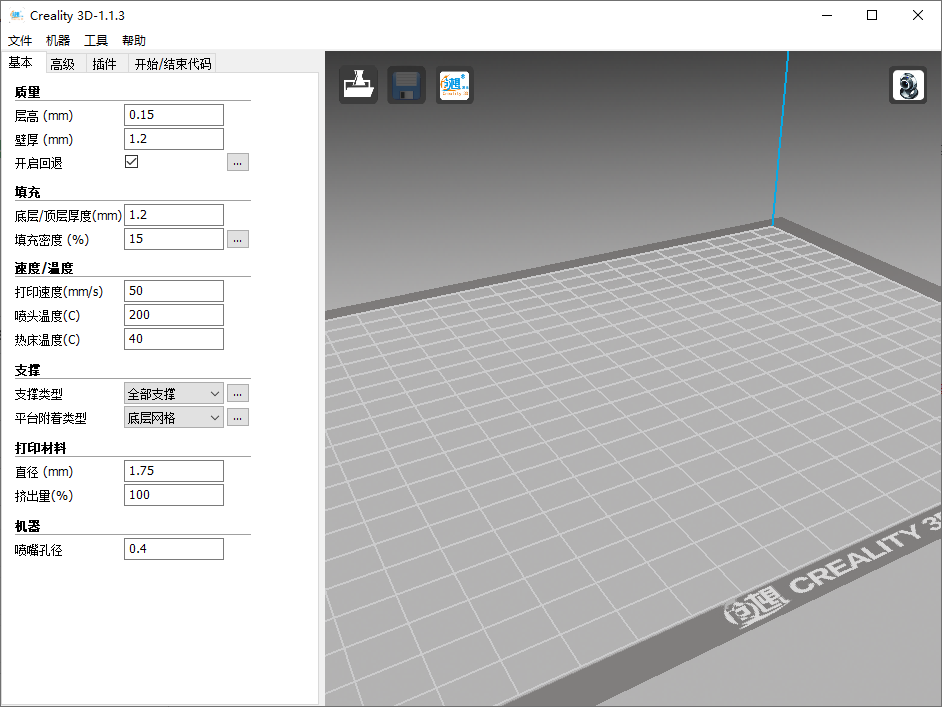The image size is (942, 707).
Task: Switch to the 插件 tab
Action: click(104, 64)
